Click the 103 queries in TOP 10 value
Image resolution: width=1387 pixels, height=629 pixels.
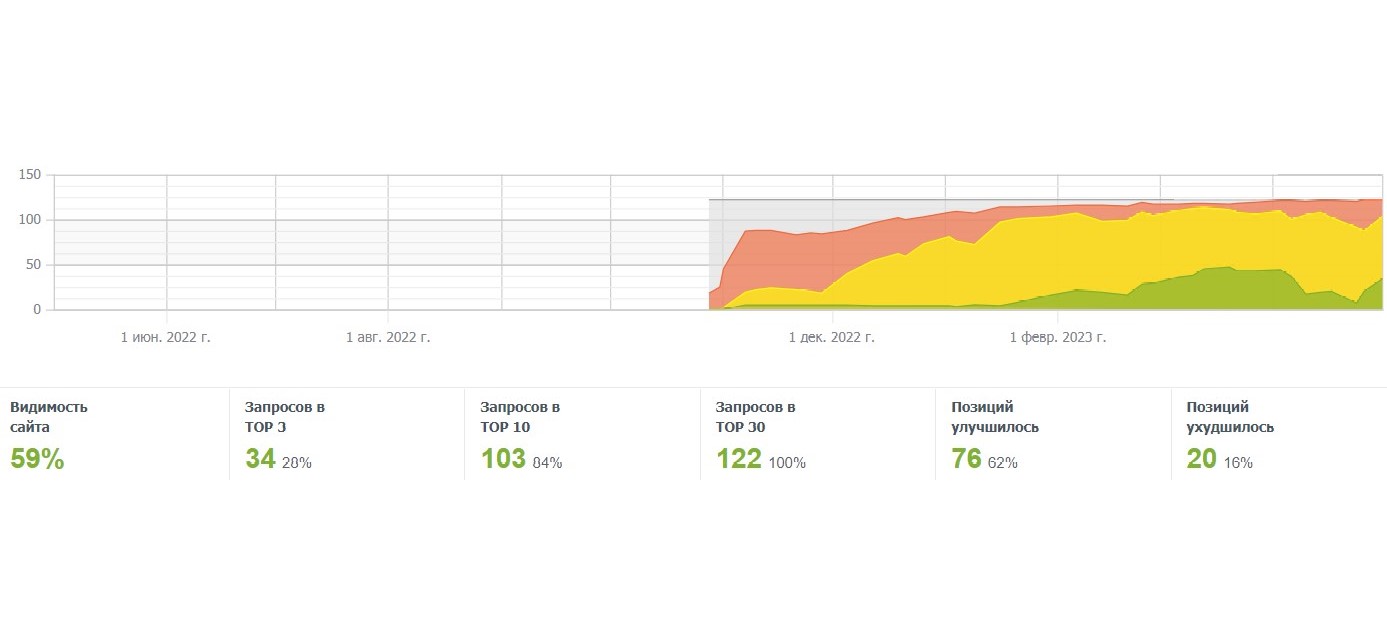click(503, 460)
